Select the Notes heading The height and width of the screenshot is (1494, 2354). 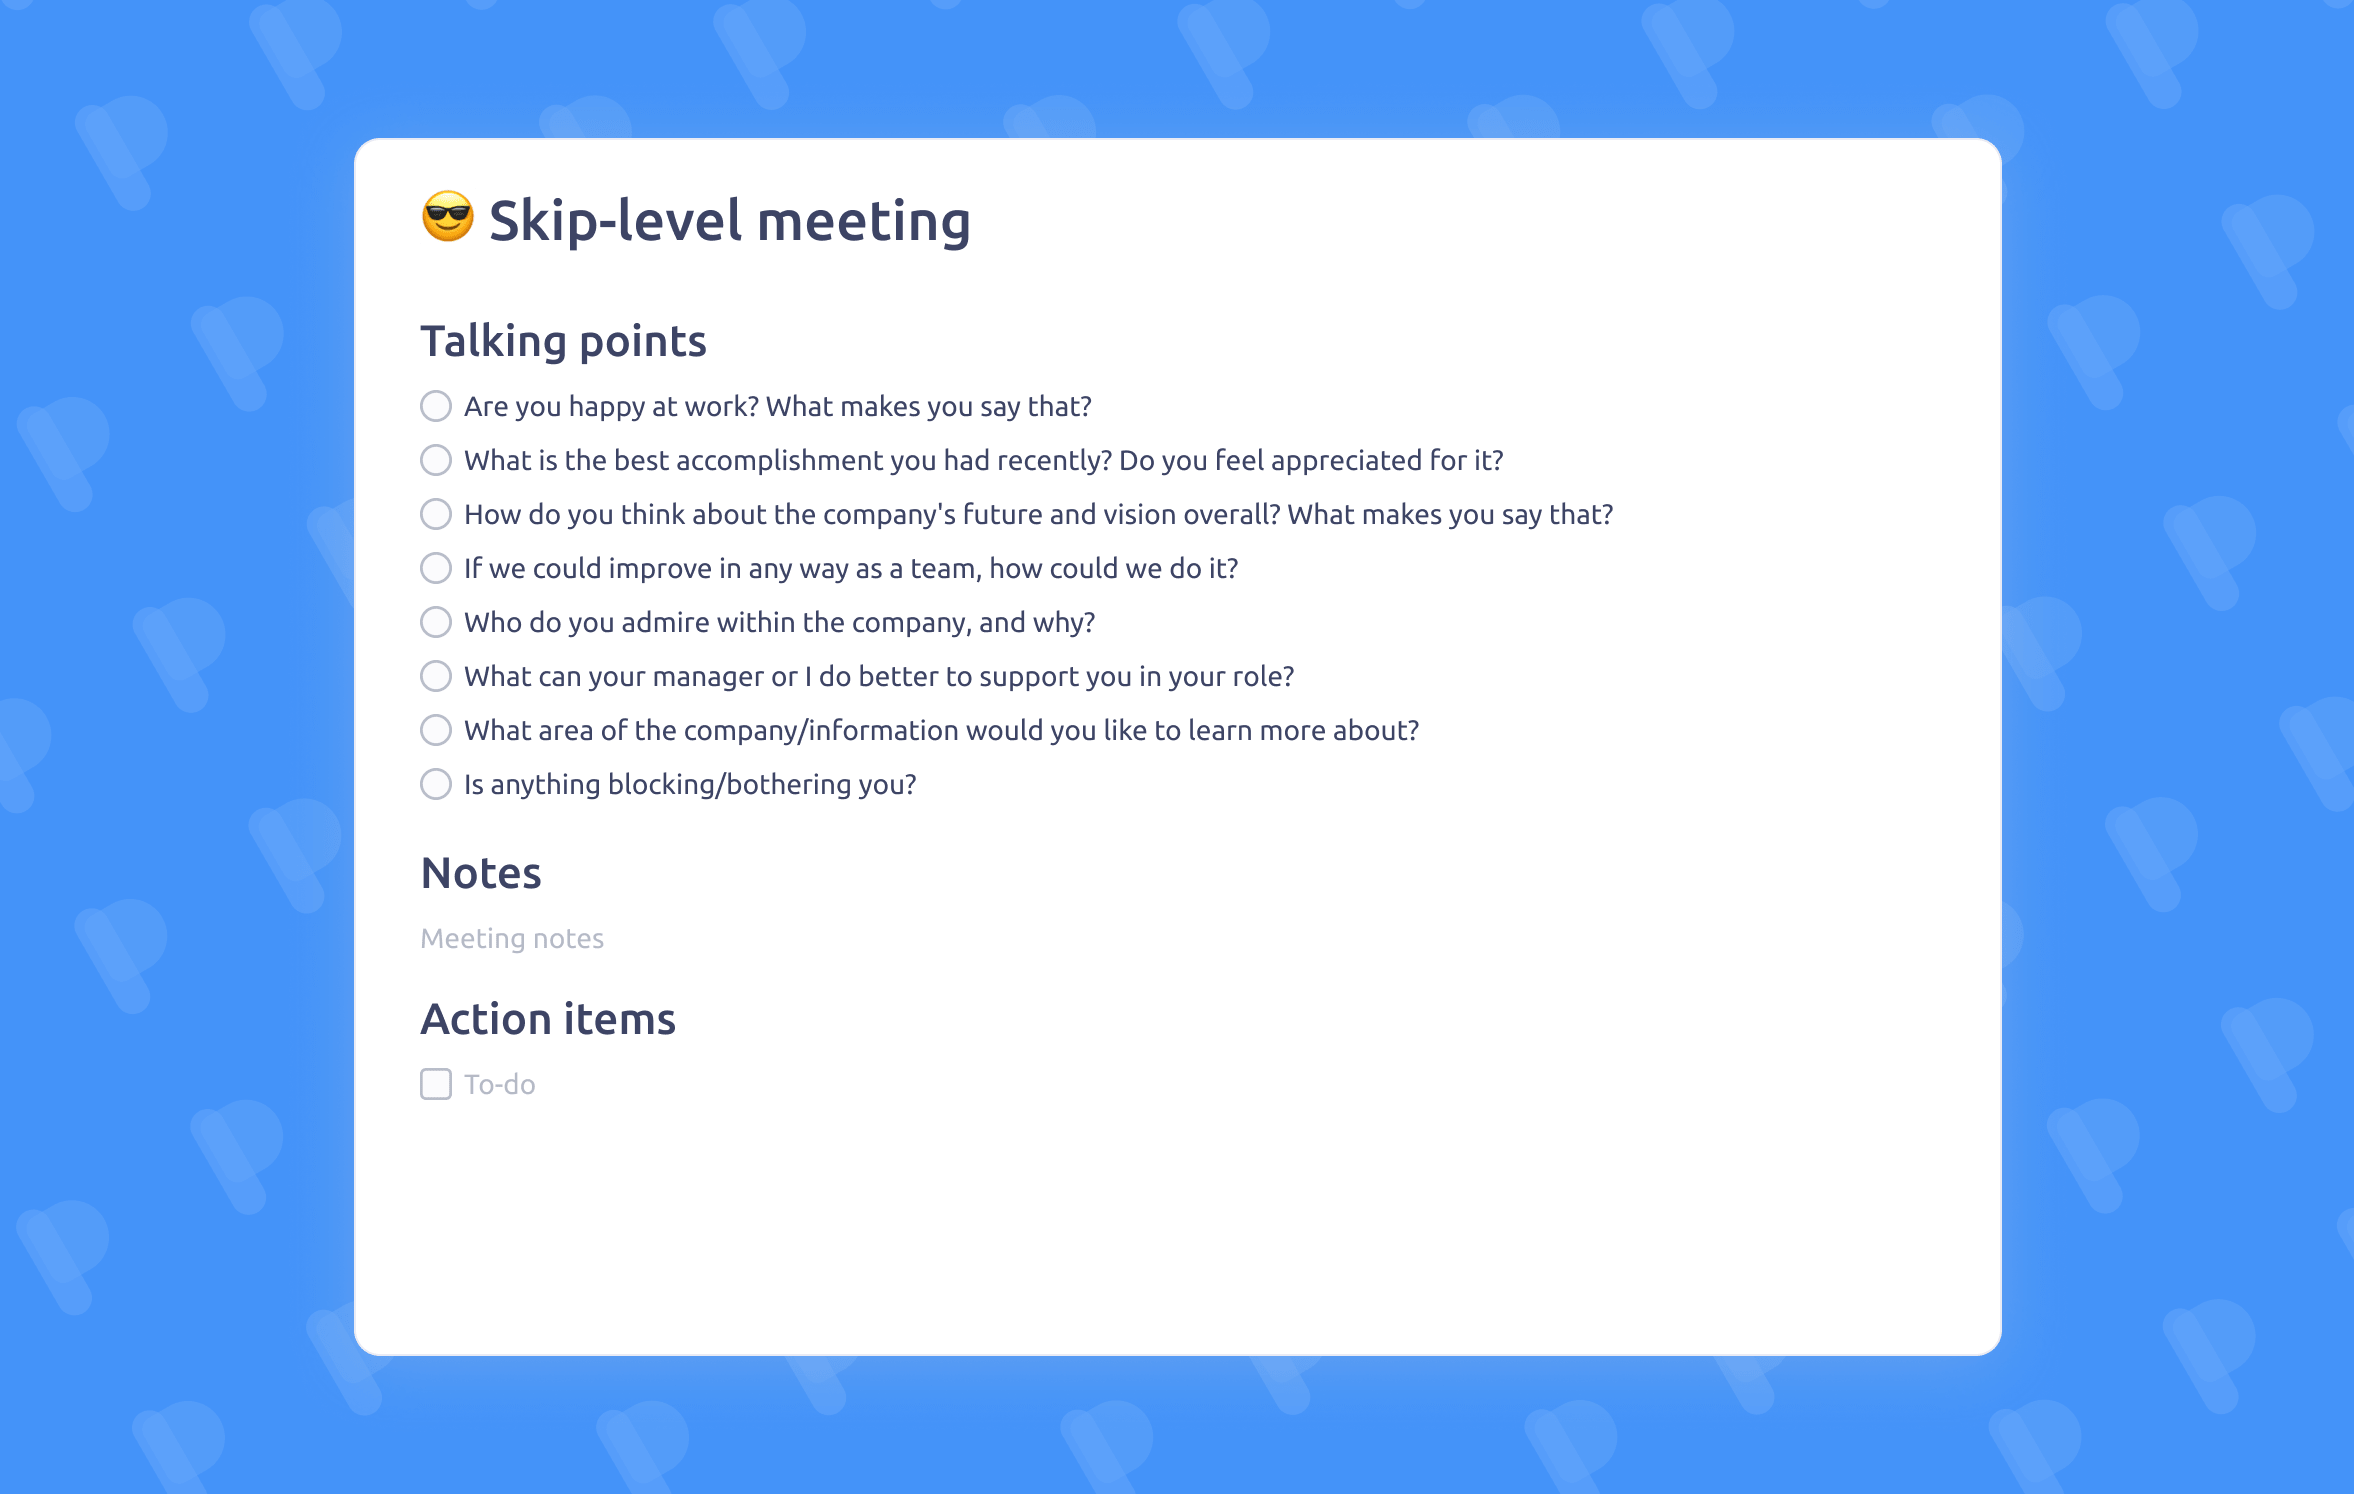coord(481,873)
